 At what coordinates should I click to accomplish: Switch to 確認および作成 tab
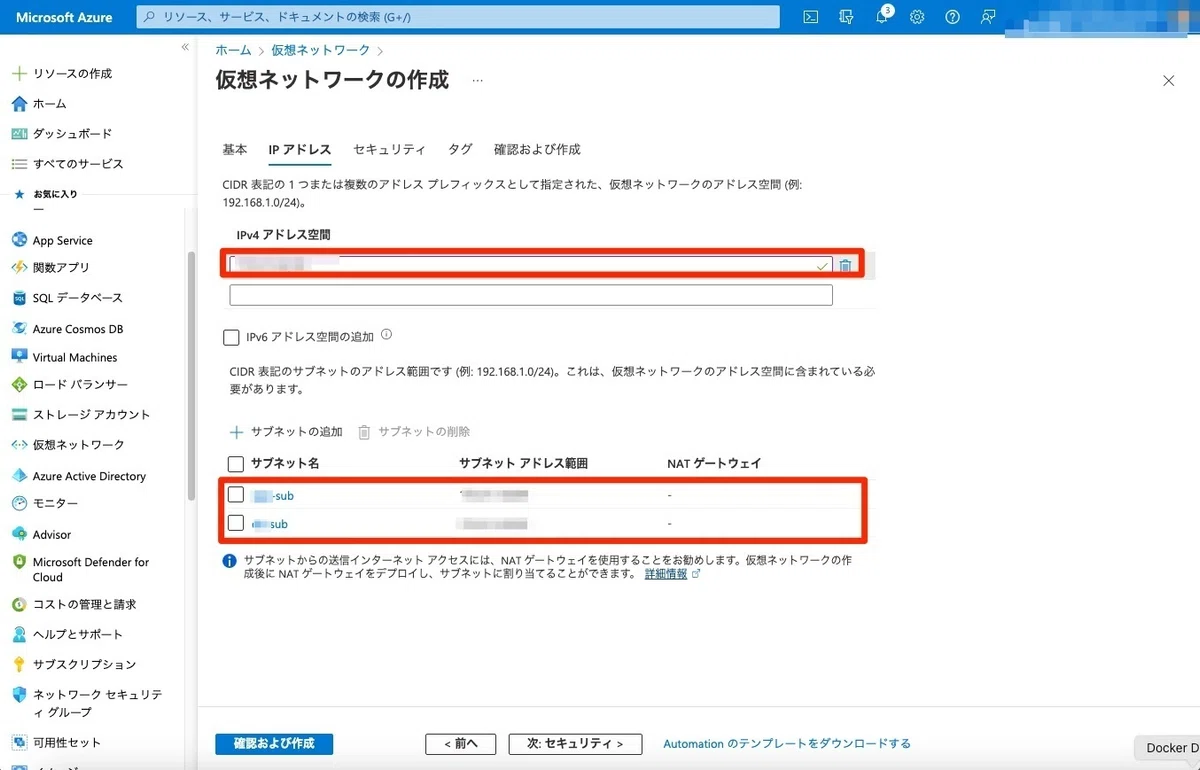coord(537,149)
